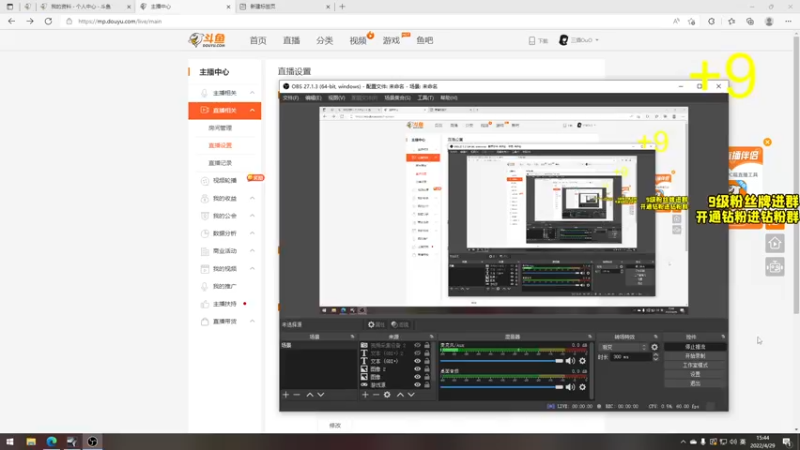Collapse the 直播相关 sidebar section

pos(252,110)
